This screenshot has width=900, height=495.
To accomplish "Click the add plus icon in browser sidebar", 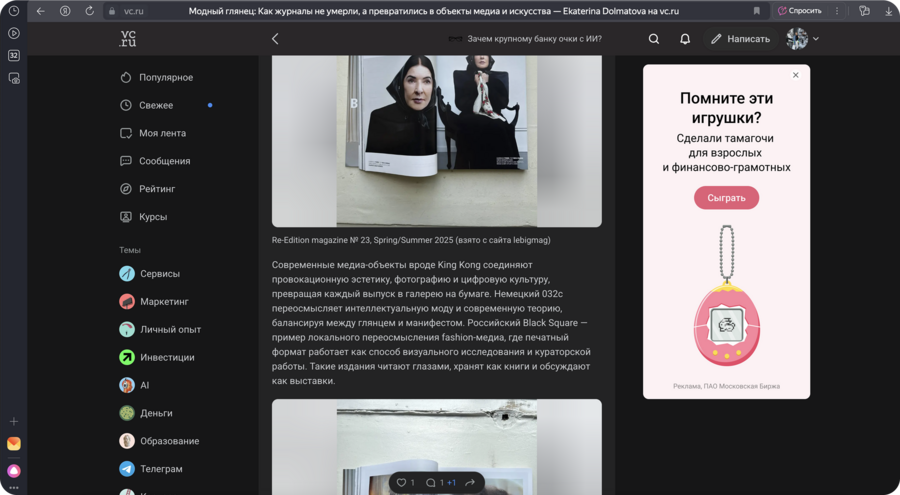I will coord(14,421).
